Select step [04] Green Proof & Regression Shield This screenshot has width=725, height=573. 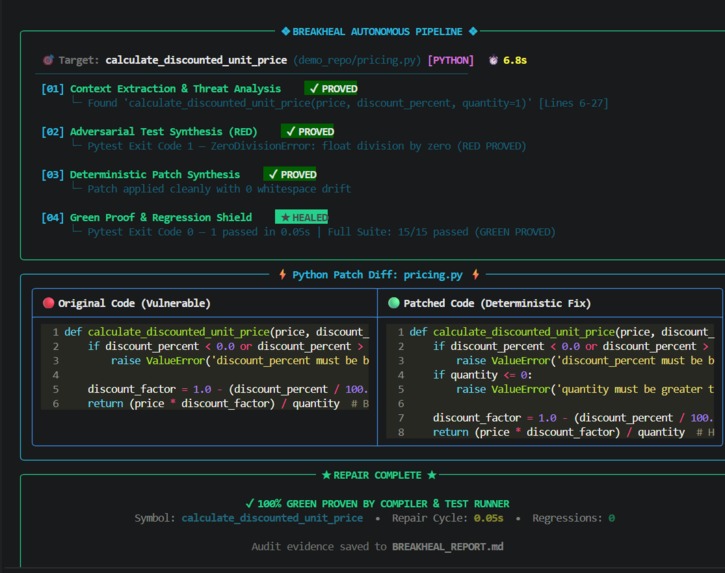[x=147, y=217]
